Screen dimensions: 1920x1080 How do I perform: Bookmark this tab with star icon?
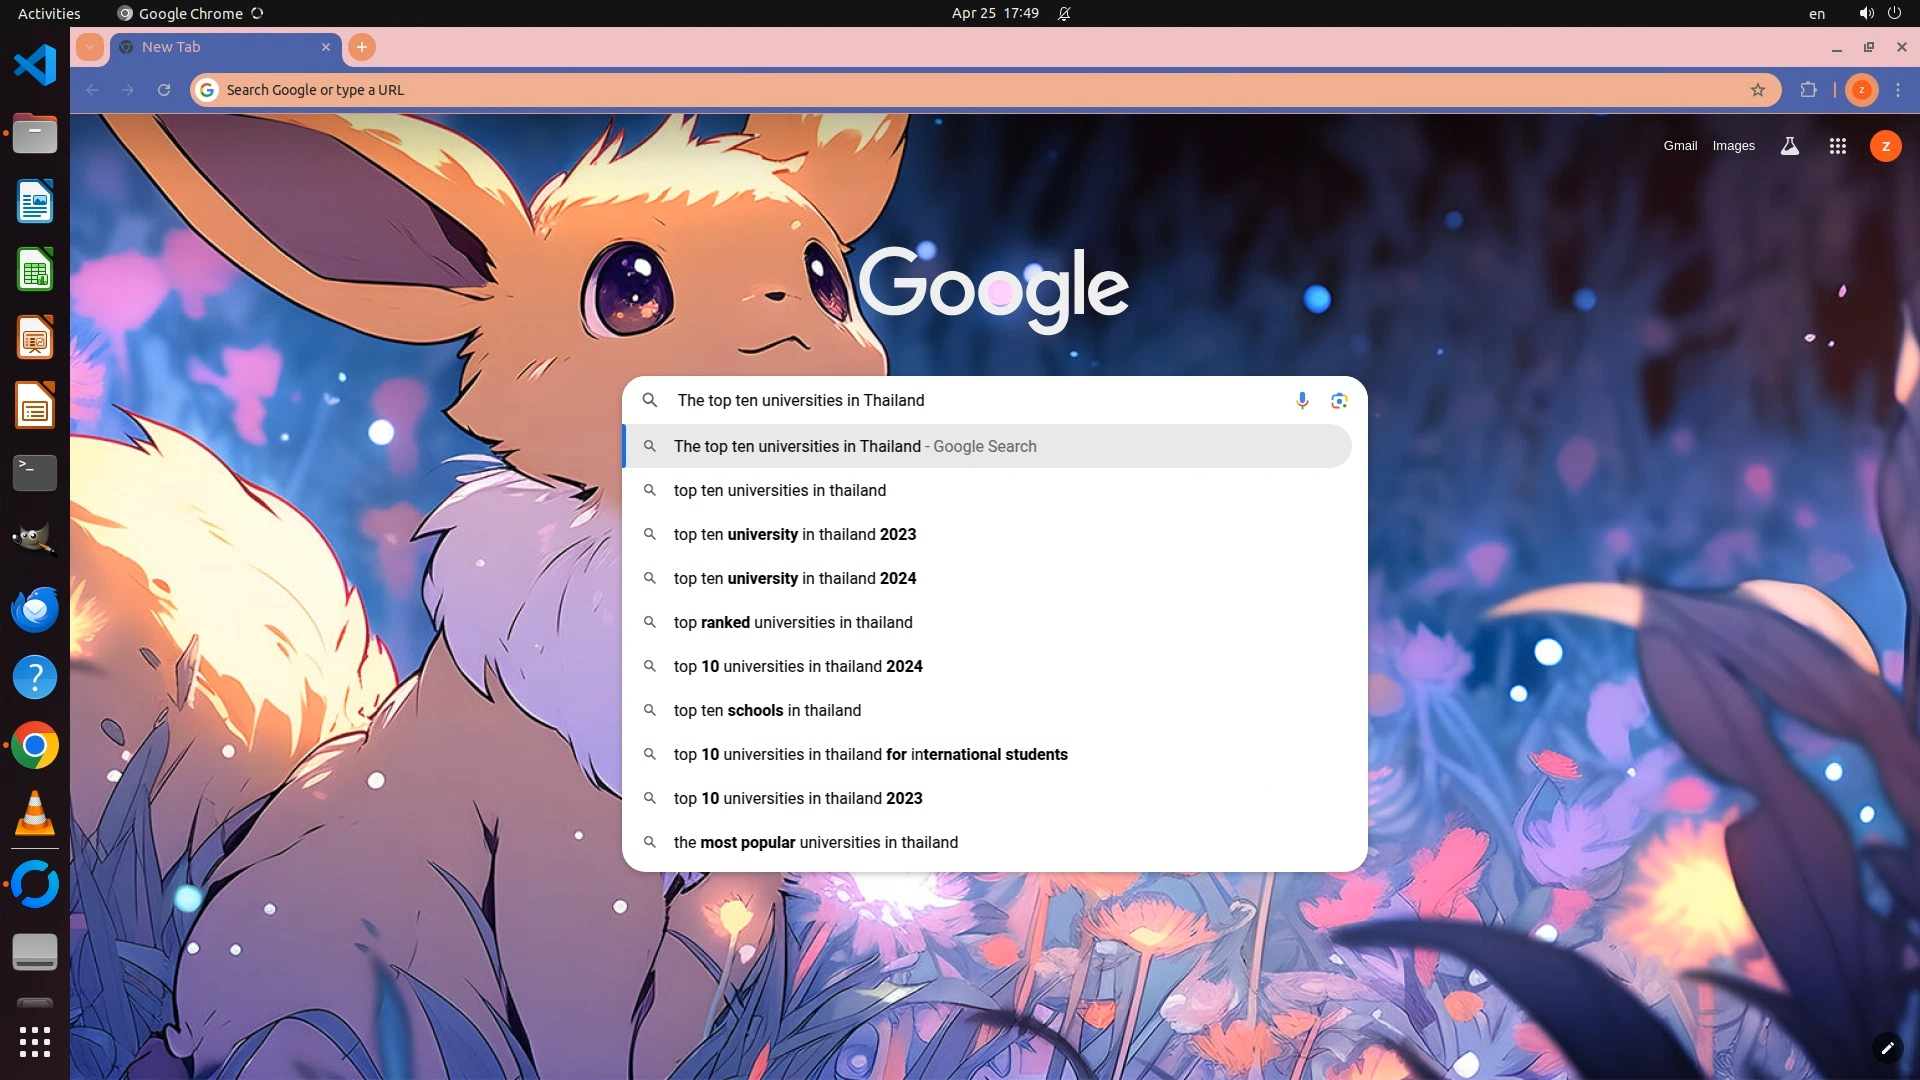tap(1758, 90)
